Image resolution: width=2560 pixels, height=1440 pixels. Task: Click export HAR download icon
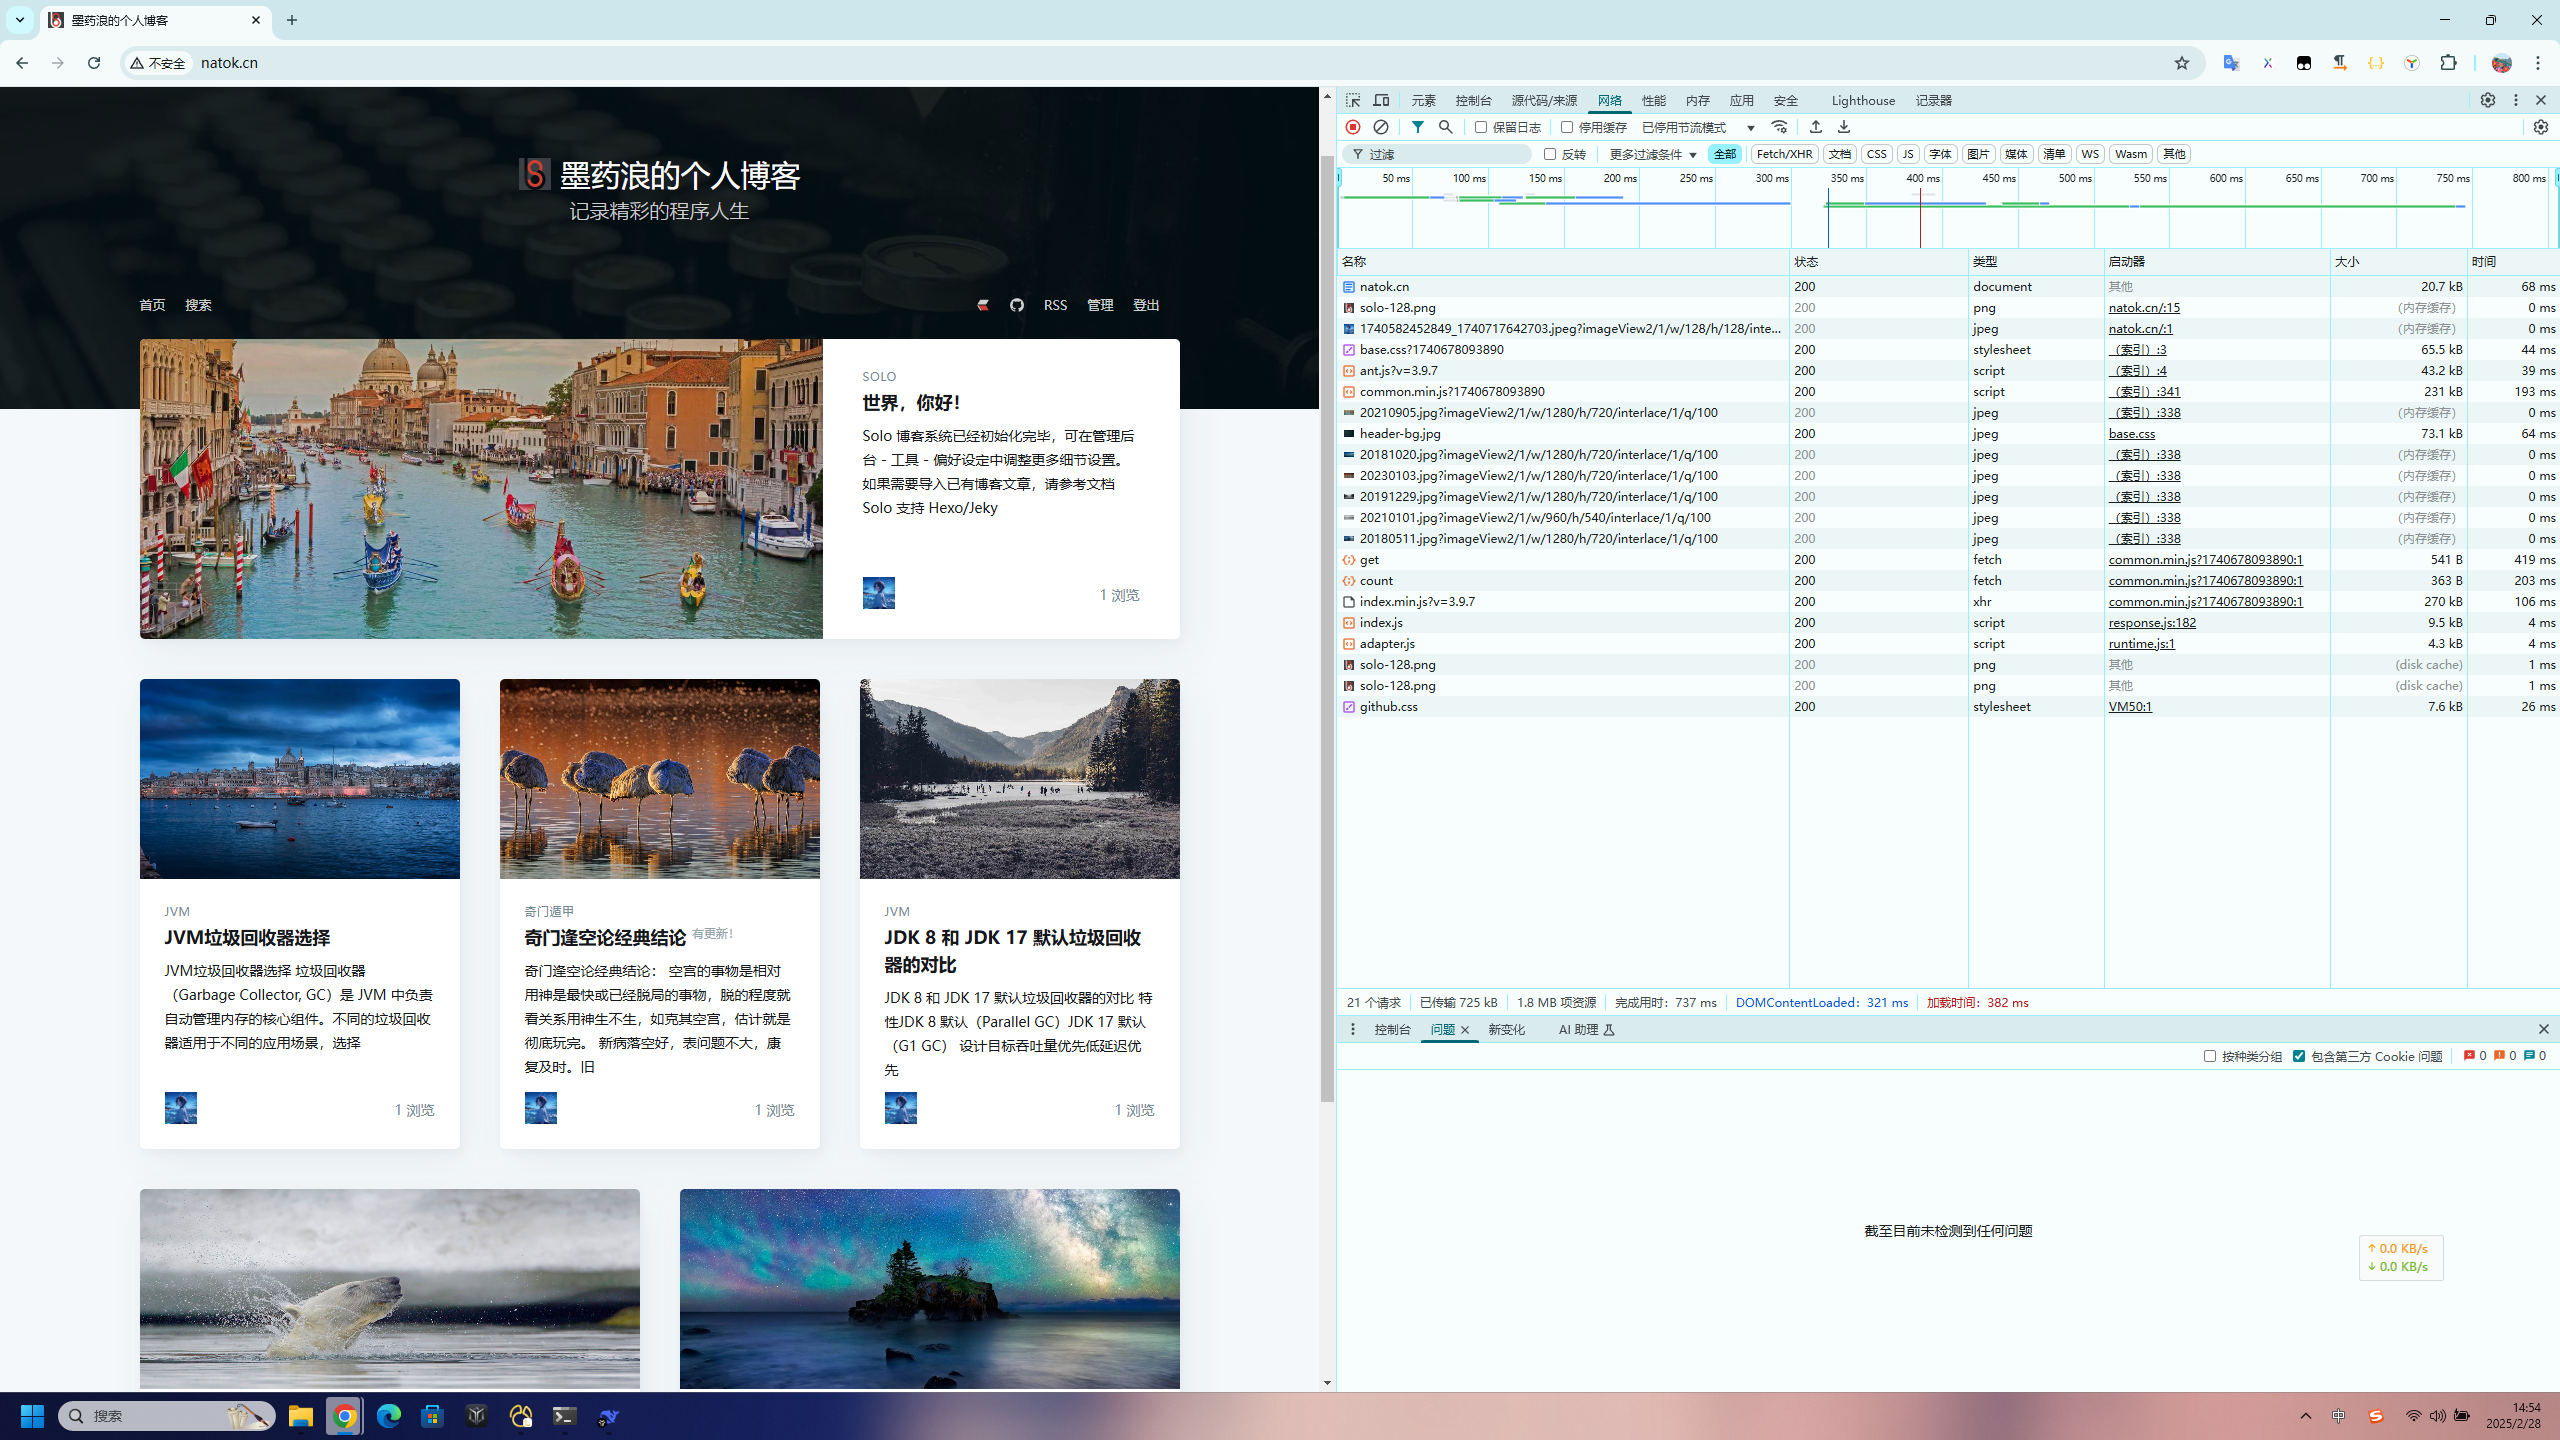click(1844, 127)
